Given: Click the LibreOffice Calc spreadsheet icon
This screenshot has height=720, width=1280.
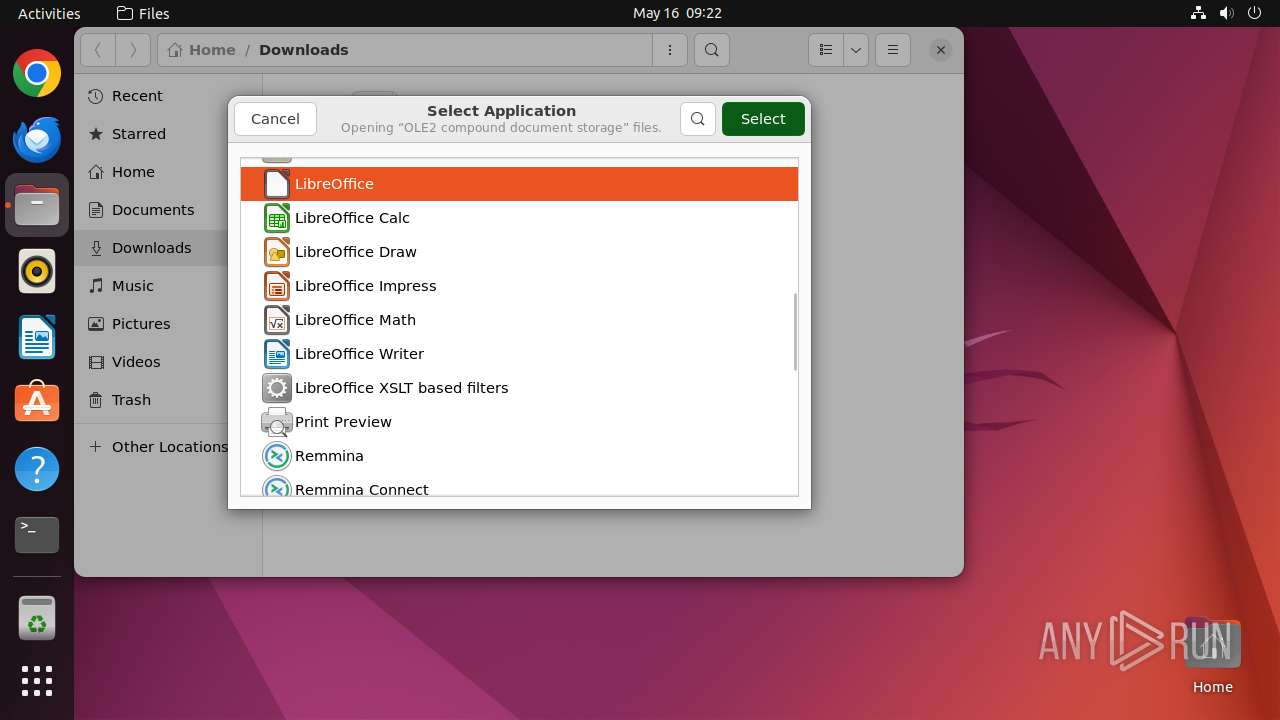Looking at the screenshot, I should click(x=277, y=218).
